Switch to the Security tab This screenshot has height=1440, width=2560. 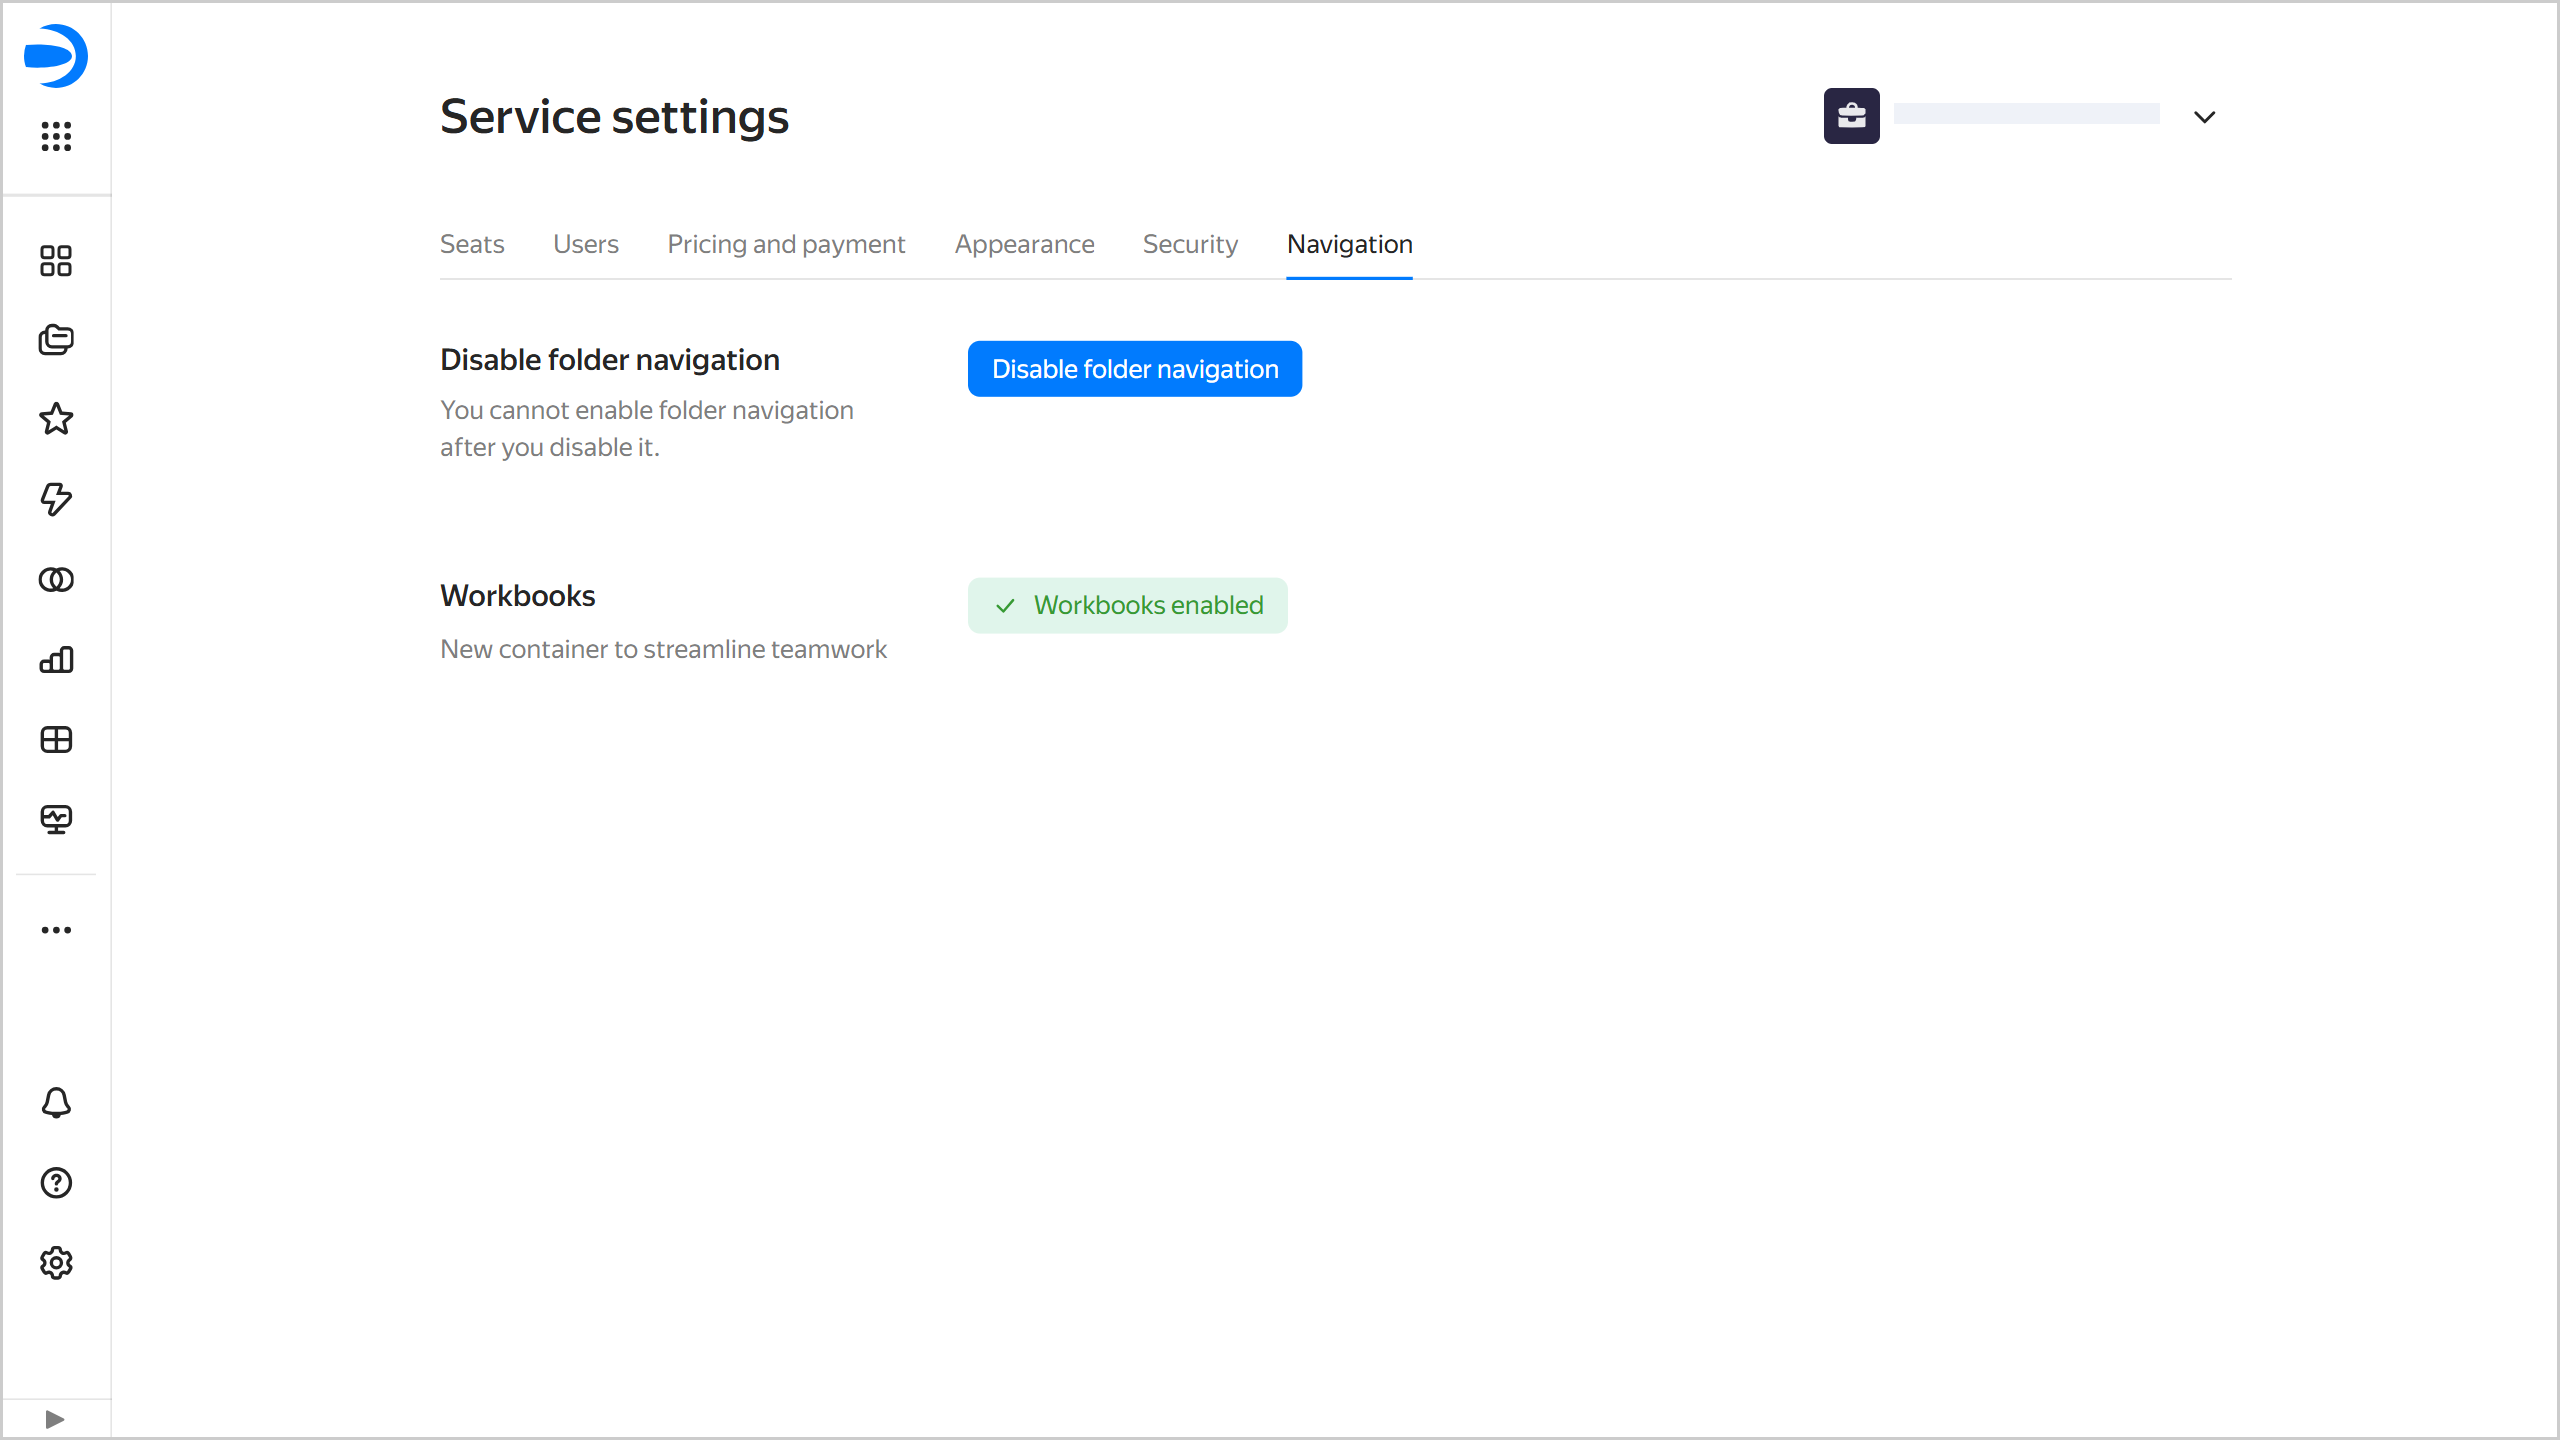1190,244
